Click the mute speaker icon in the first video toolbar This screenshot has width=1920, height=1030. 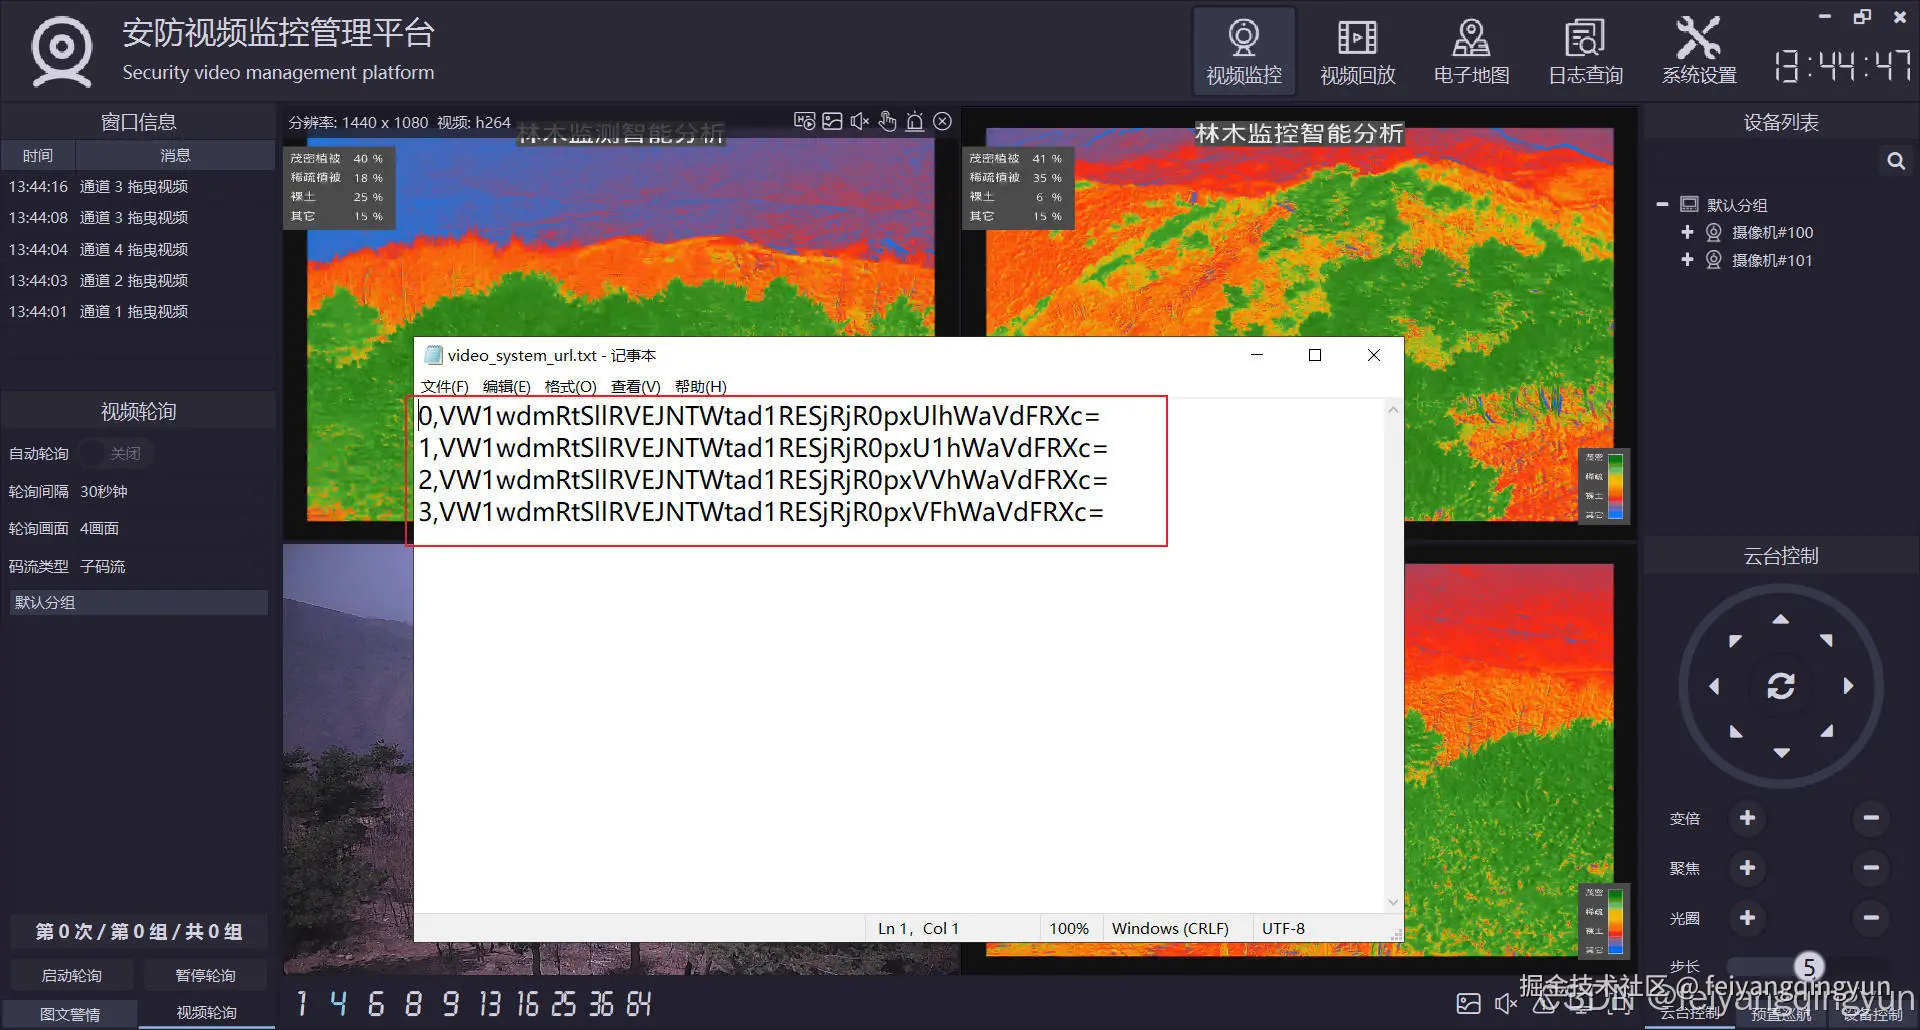coord(859,121)
